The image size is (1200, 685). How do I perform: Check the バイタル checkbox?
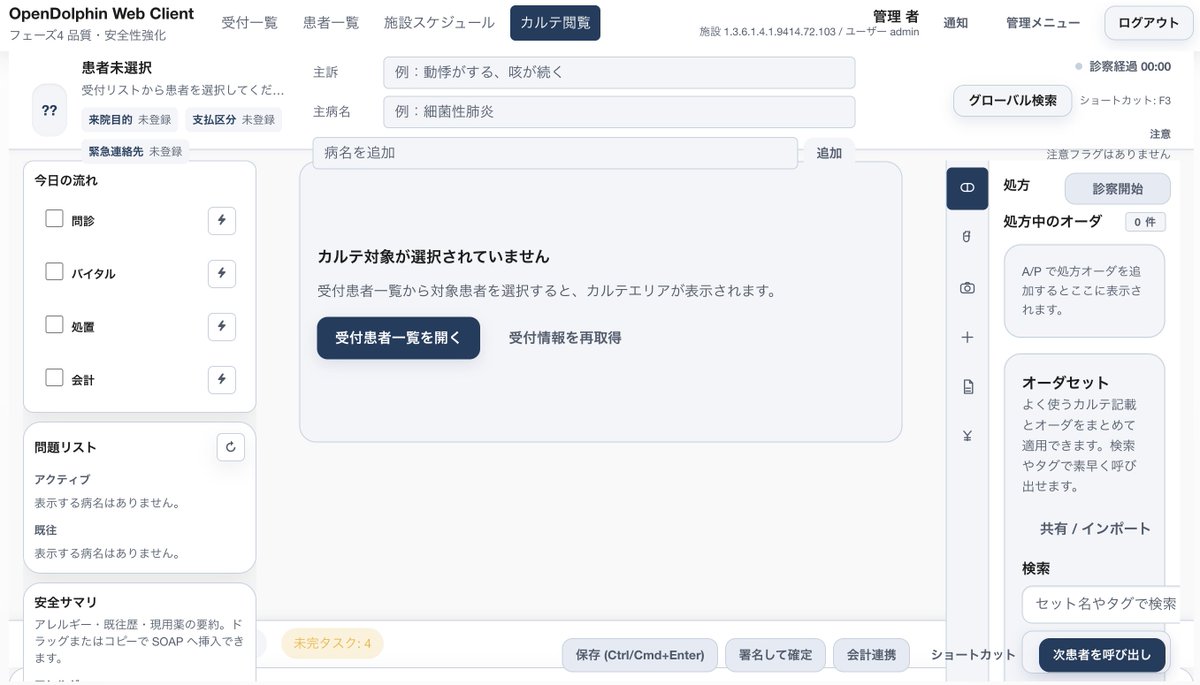55,271
